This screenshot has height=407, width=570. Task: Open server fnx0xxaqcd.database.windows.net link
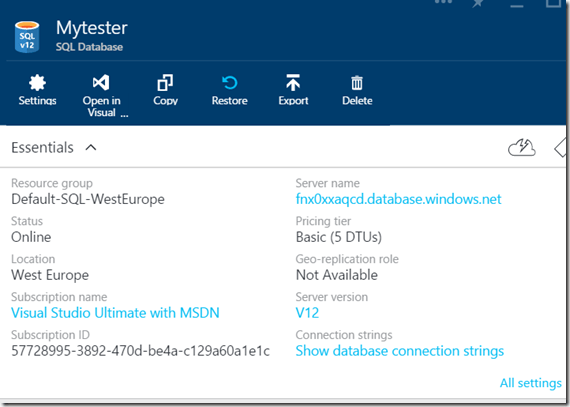coord(398,199)
